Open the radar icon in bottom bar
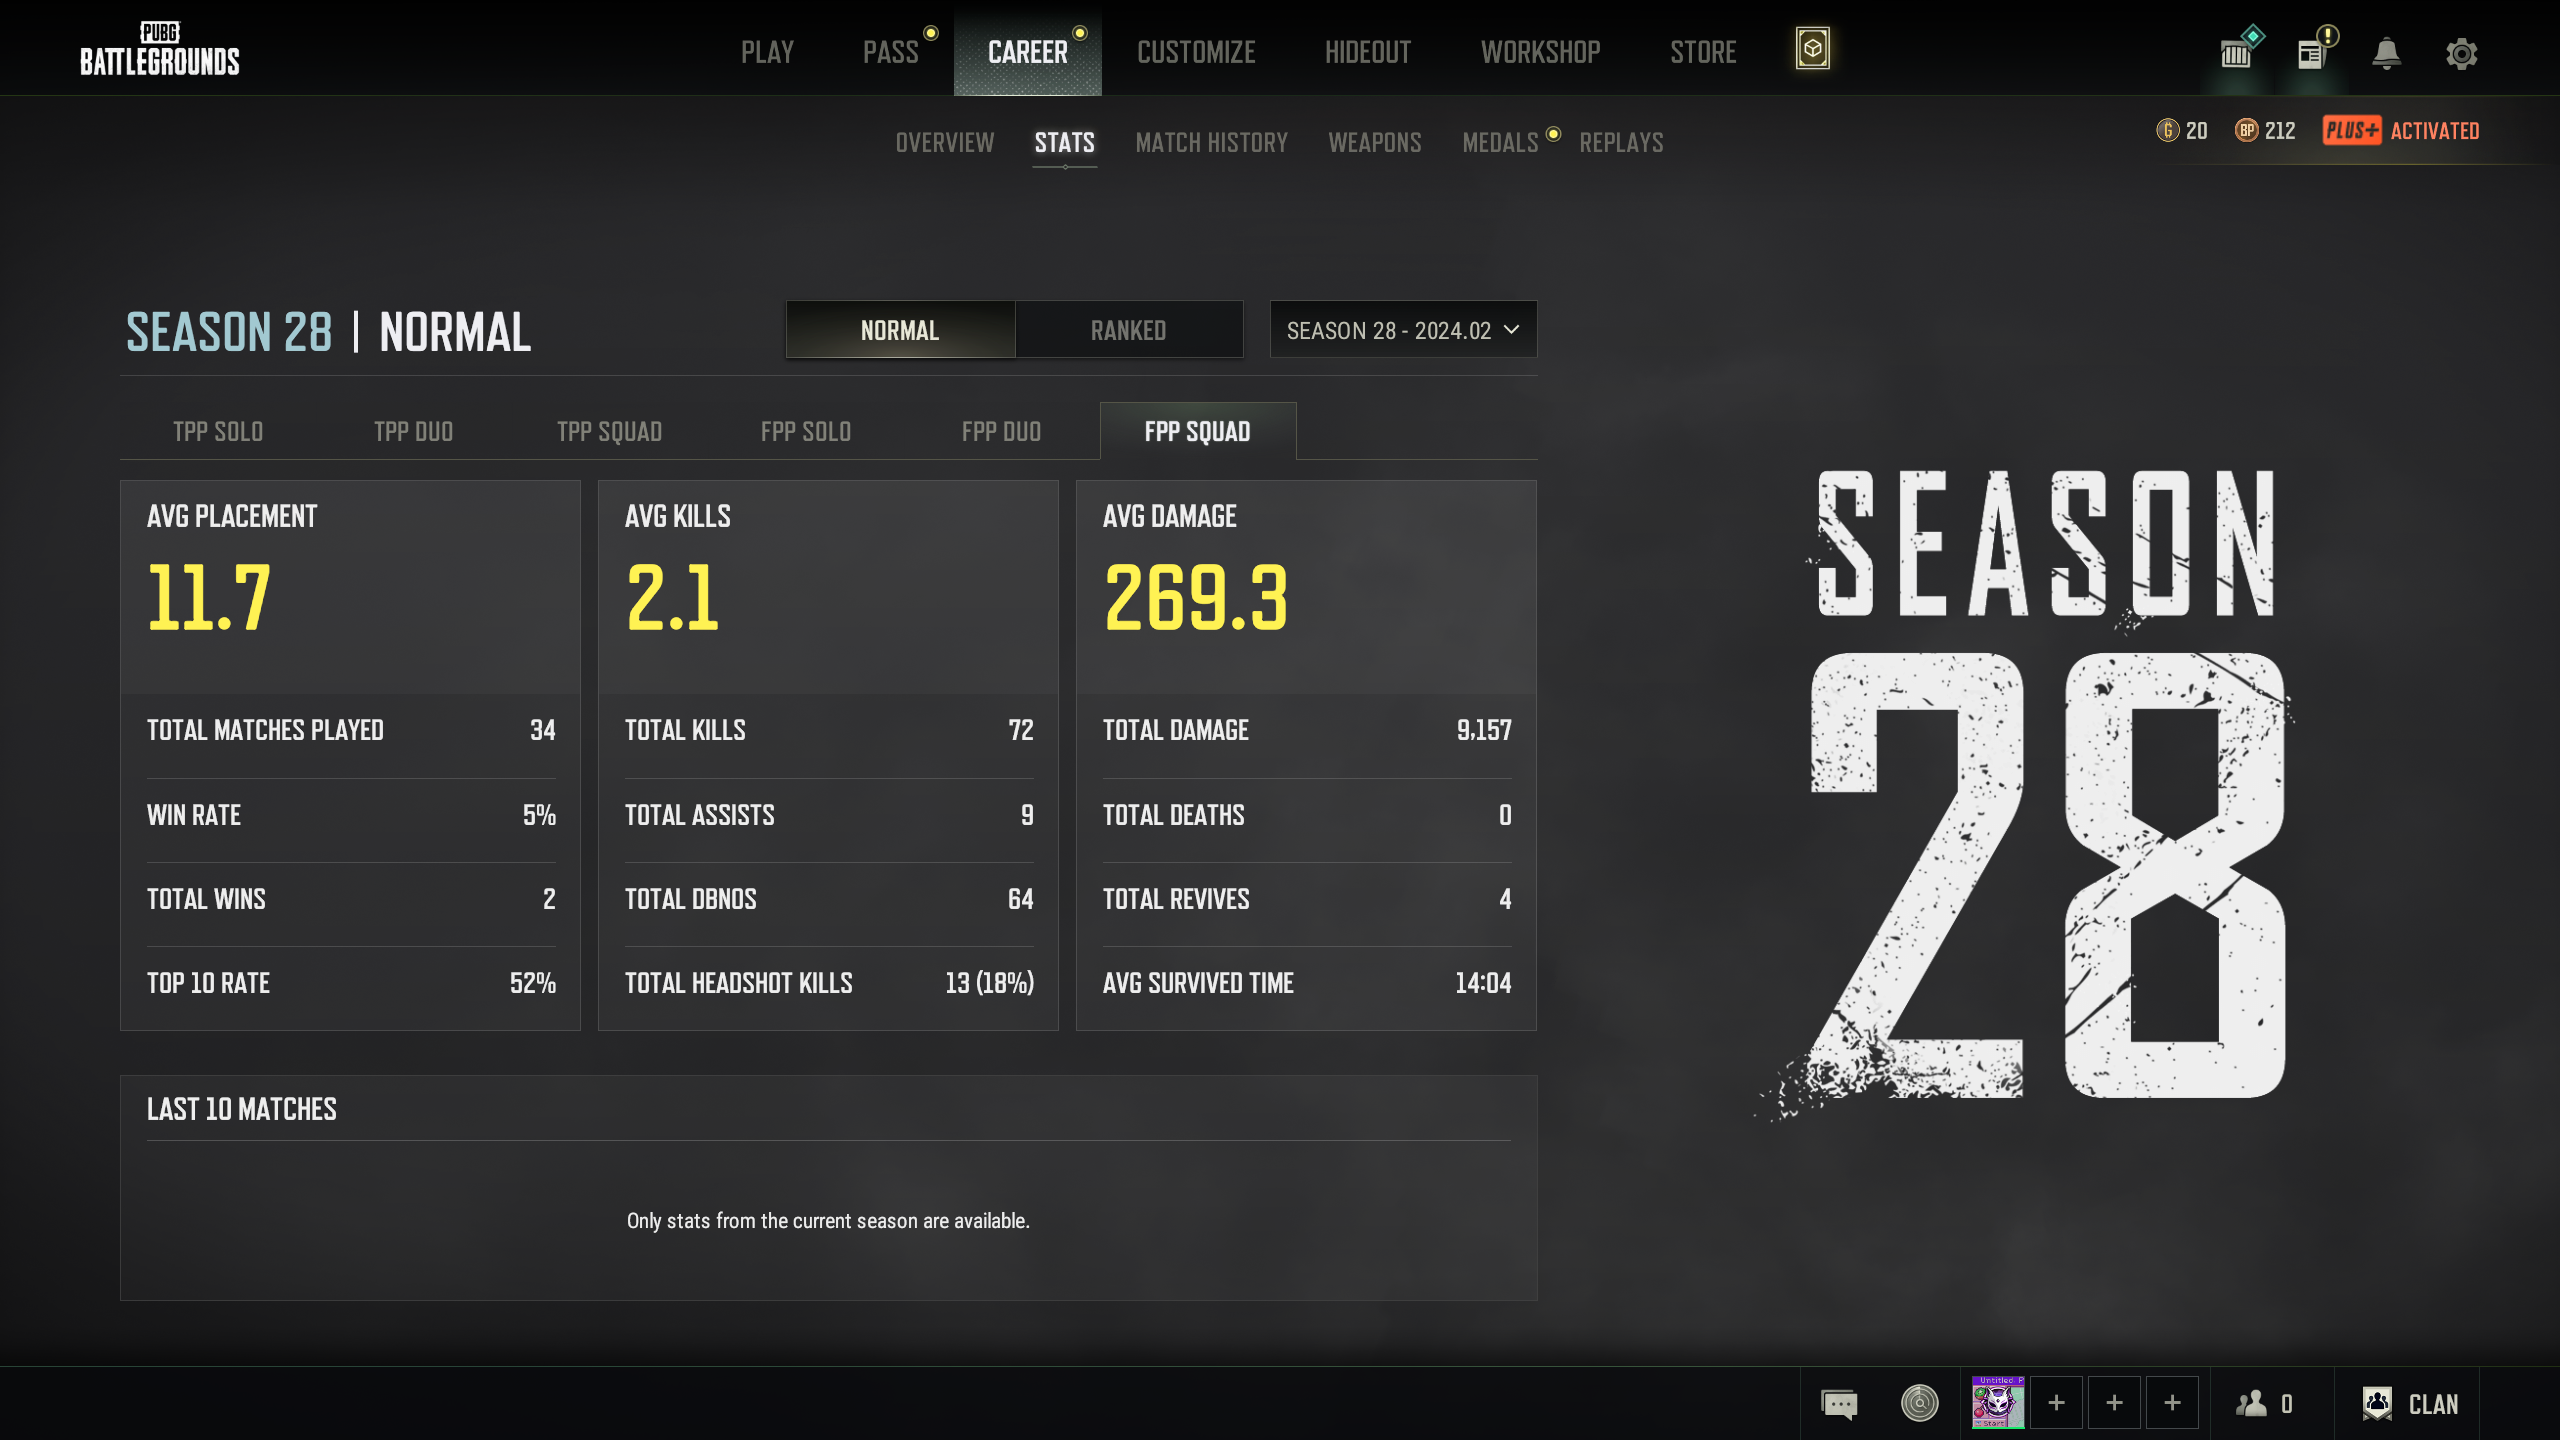 tap(1919, 1404)
